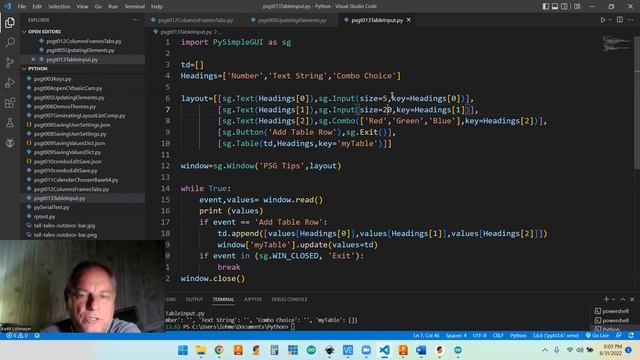Click the terminal command prompt line
Image resolution: width=640 pixels, height=360 pixels.
(229, 327)
